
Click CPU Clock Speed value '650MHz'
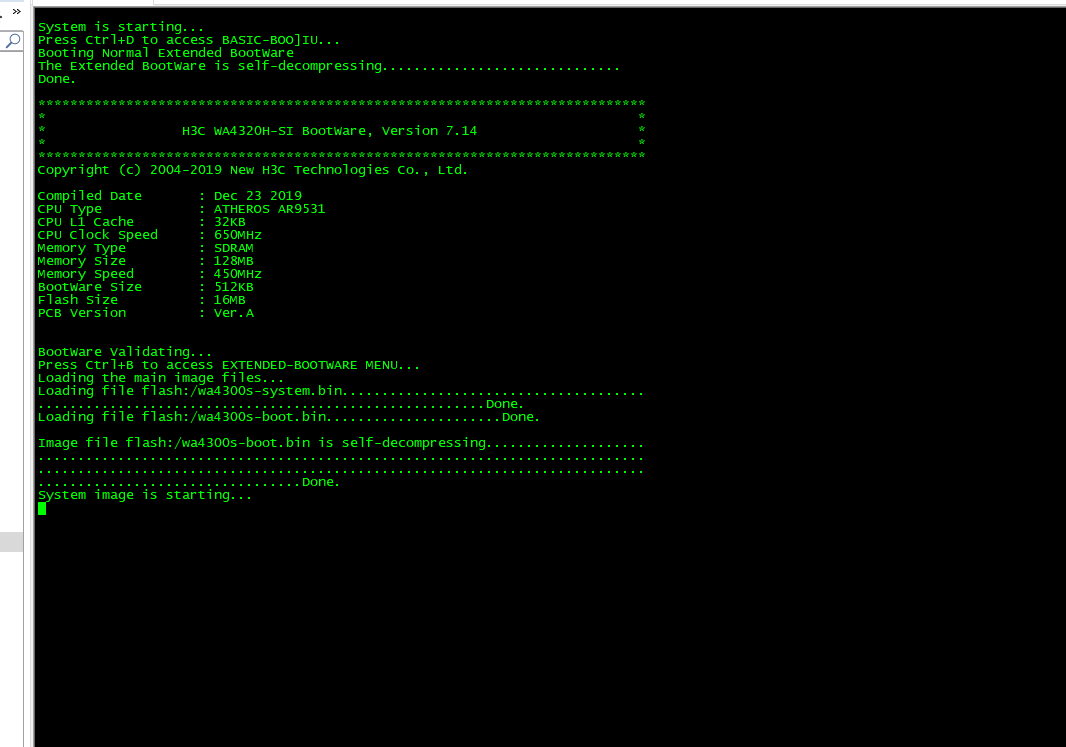click(x=238, y=235)
